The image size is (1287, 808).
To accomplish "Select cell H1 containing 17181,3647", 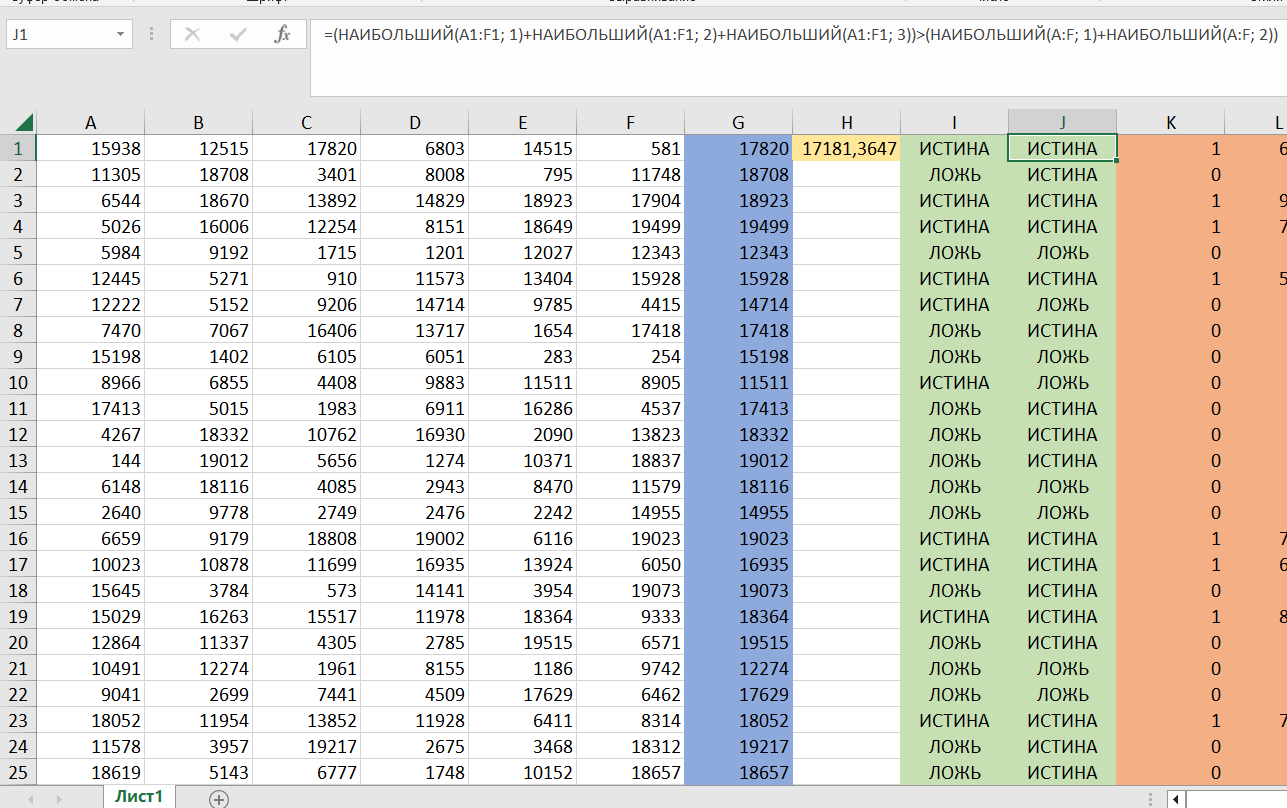I will (846, 149).
